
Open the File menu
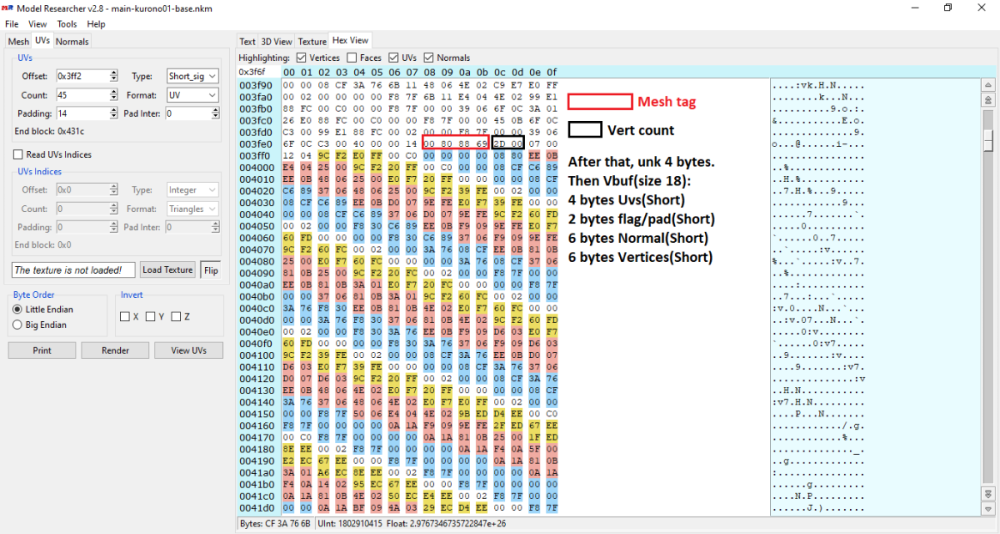click(x=12, y=23)
